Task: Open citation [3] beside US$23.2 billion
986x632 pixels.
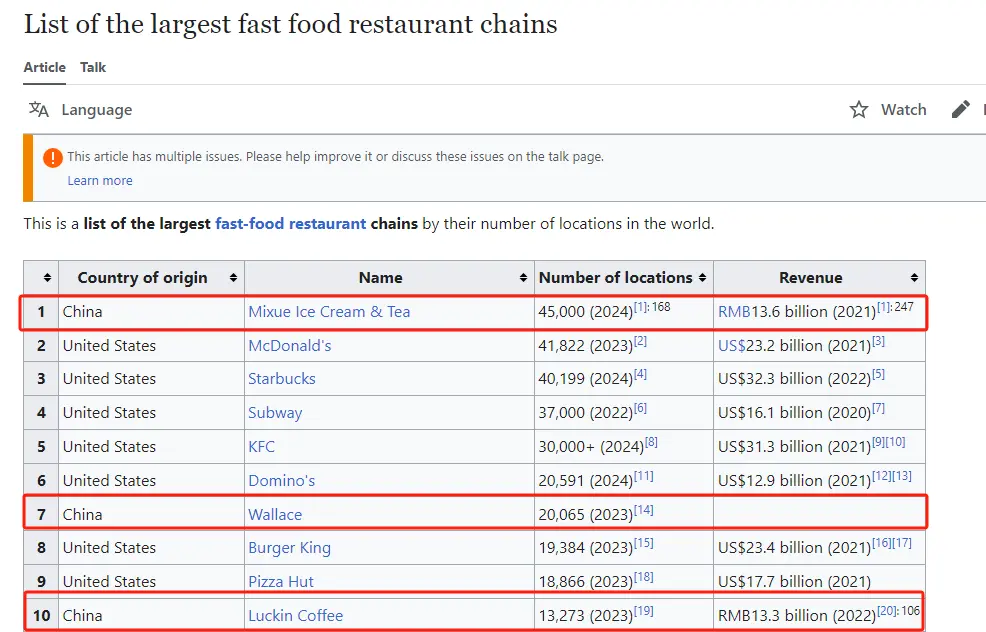Action: tap(878, 341)
